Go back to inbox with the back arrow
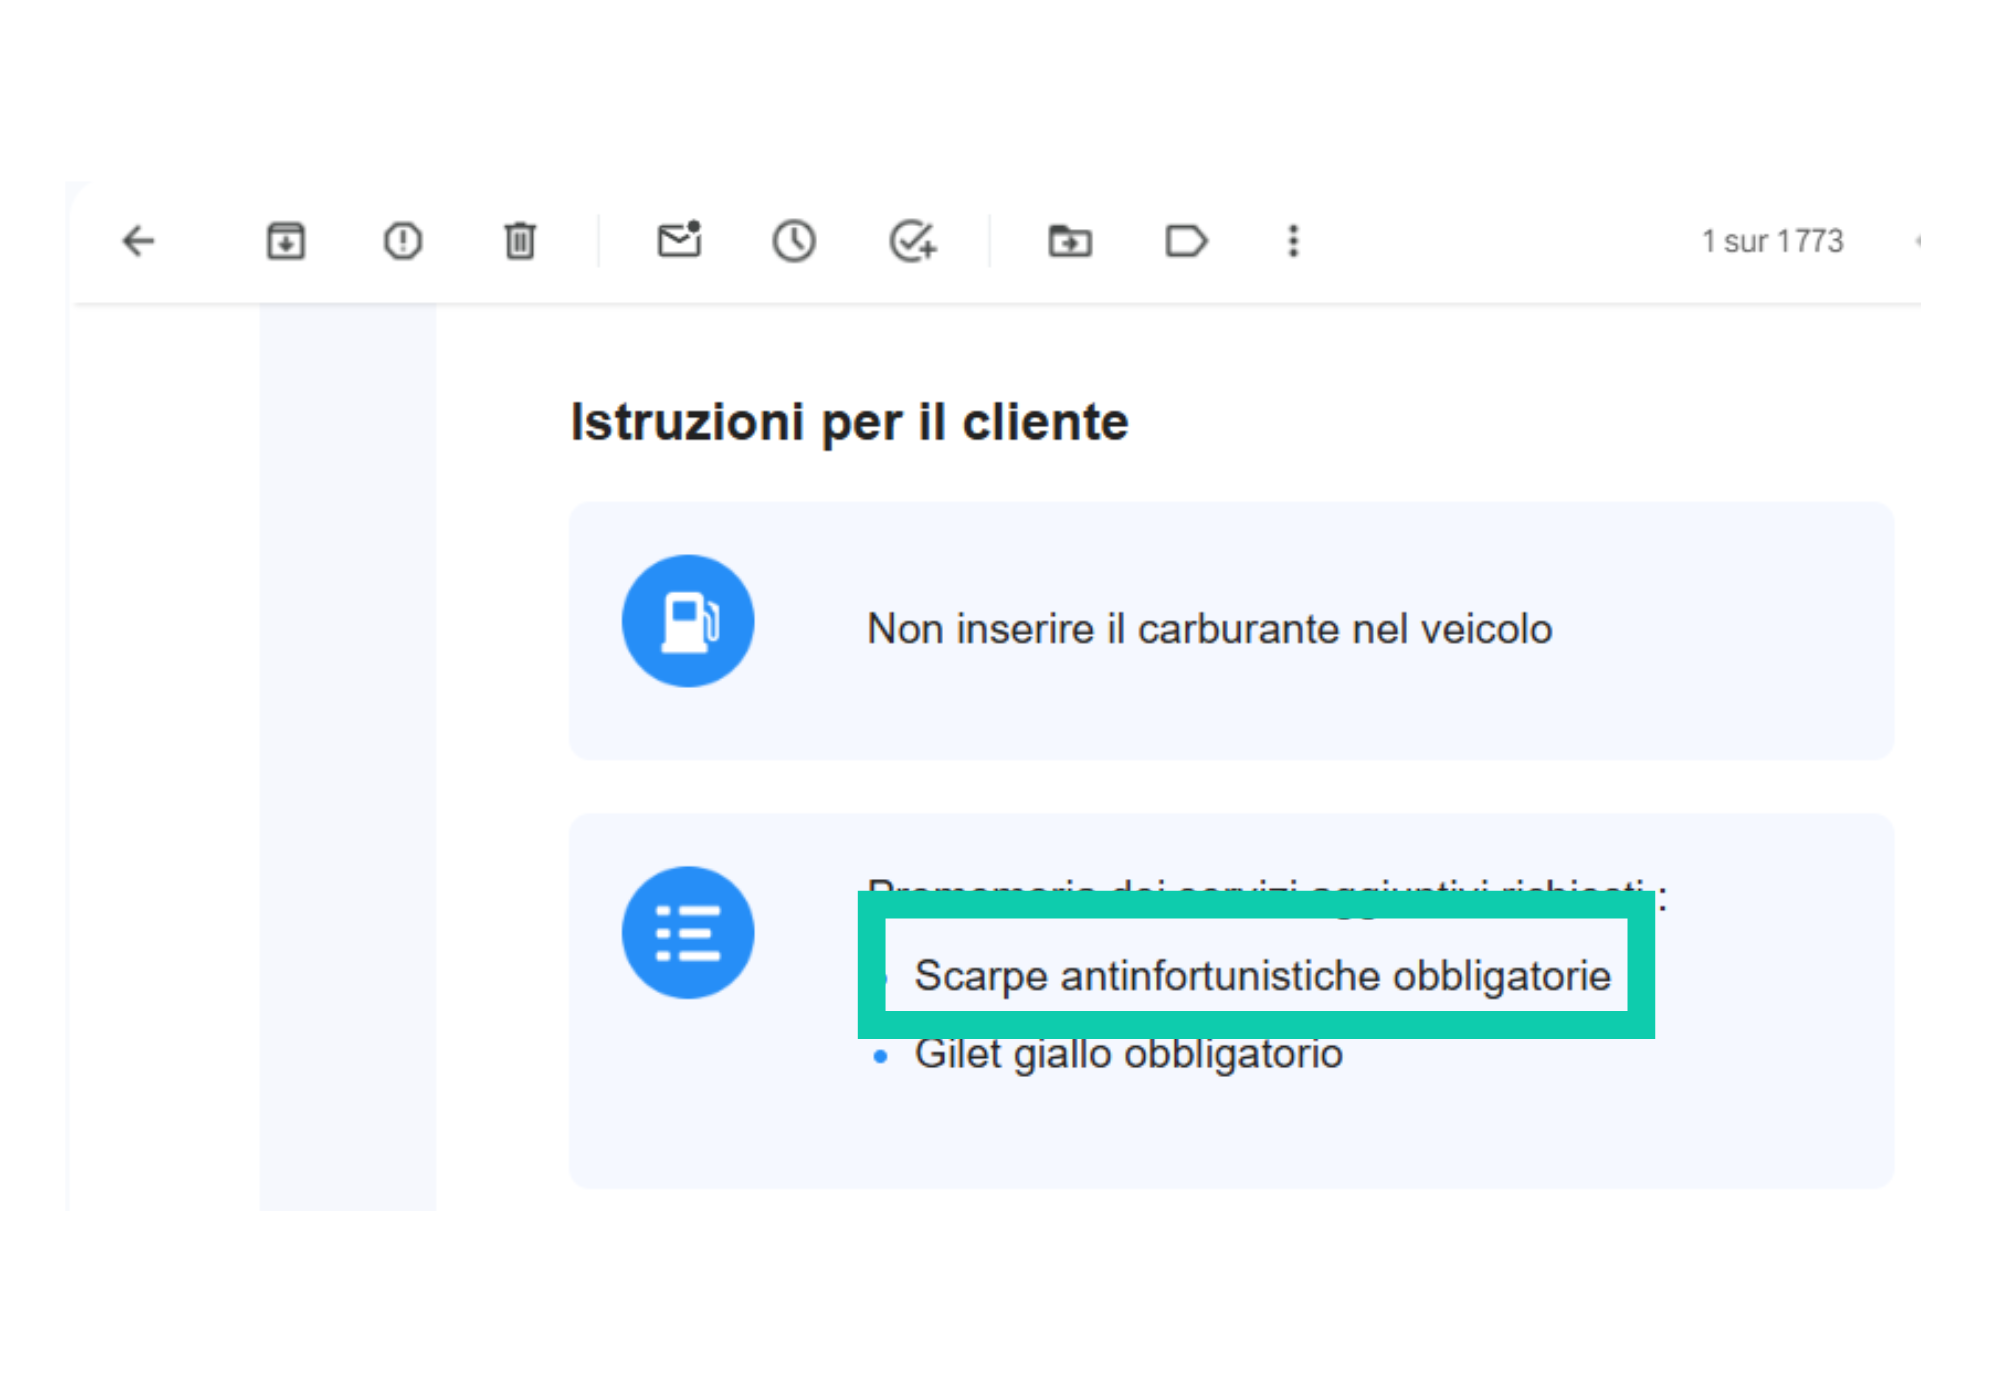The height and width of the screenshot is (1400, 2000). click(x=138, y=241)
